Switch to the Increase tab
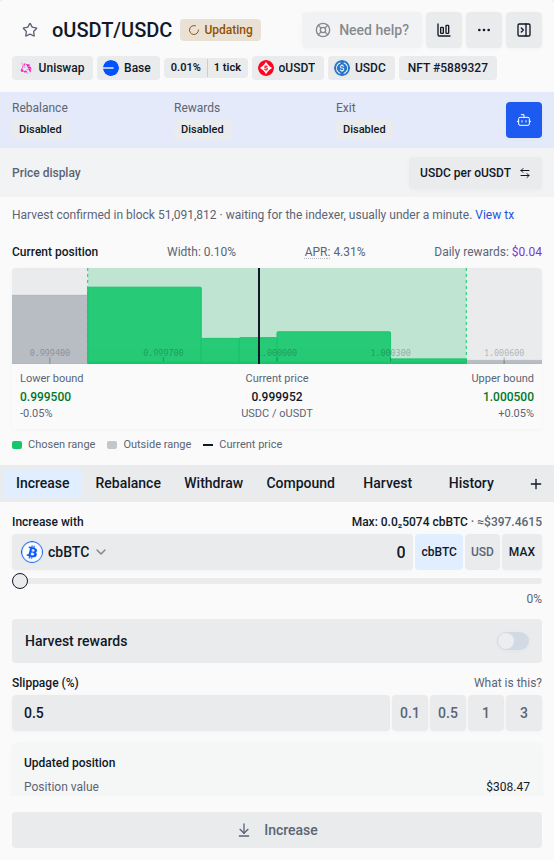Viewport: 554px width, 860px height. click(43, 483)
